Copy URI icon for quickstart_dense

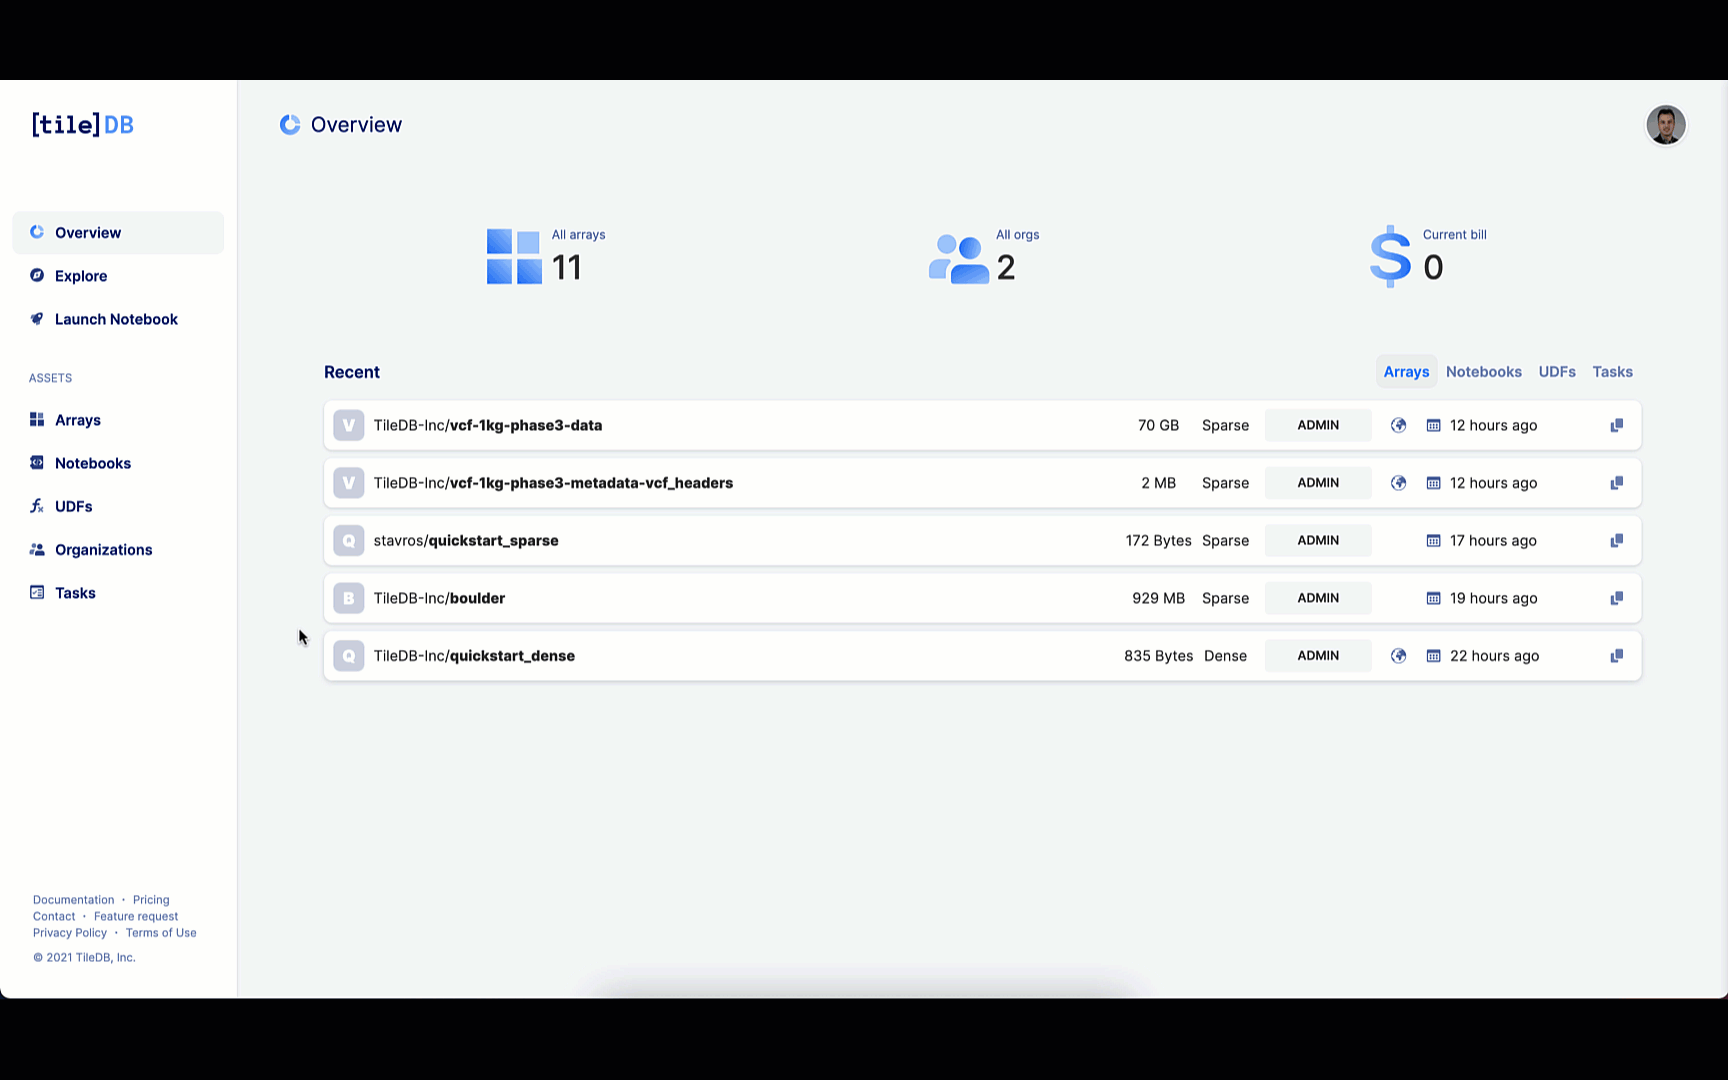tap(1616, 656)
